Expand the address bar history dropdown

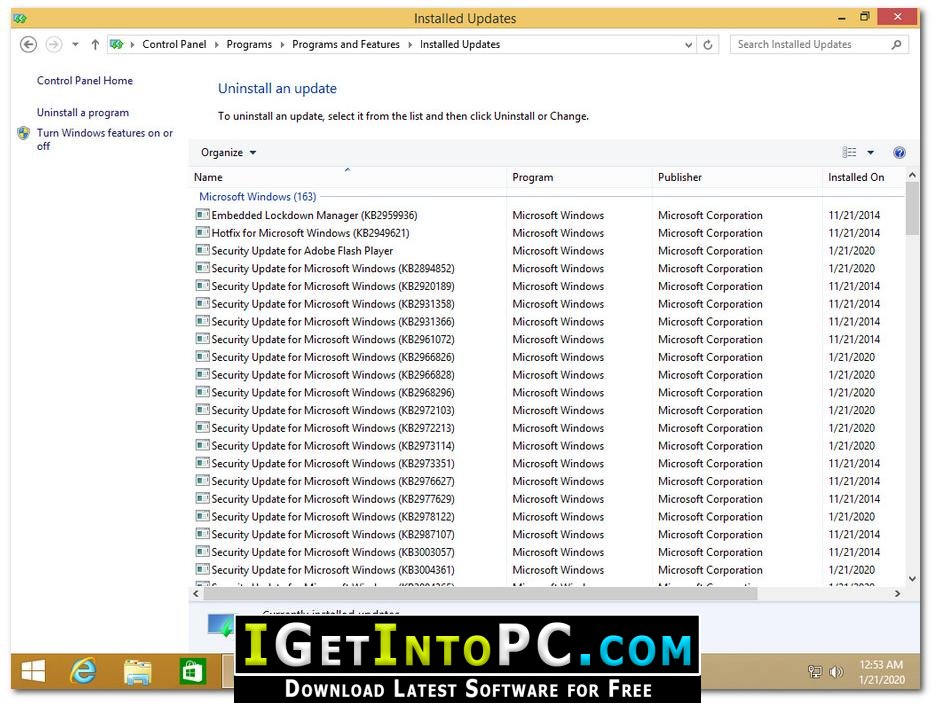pyautogui.click(x=688, y=45)
